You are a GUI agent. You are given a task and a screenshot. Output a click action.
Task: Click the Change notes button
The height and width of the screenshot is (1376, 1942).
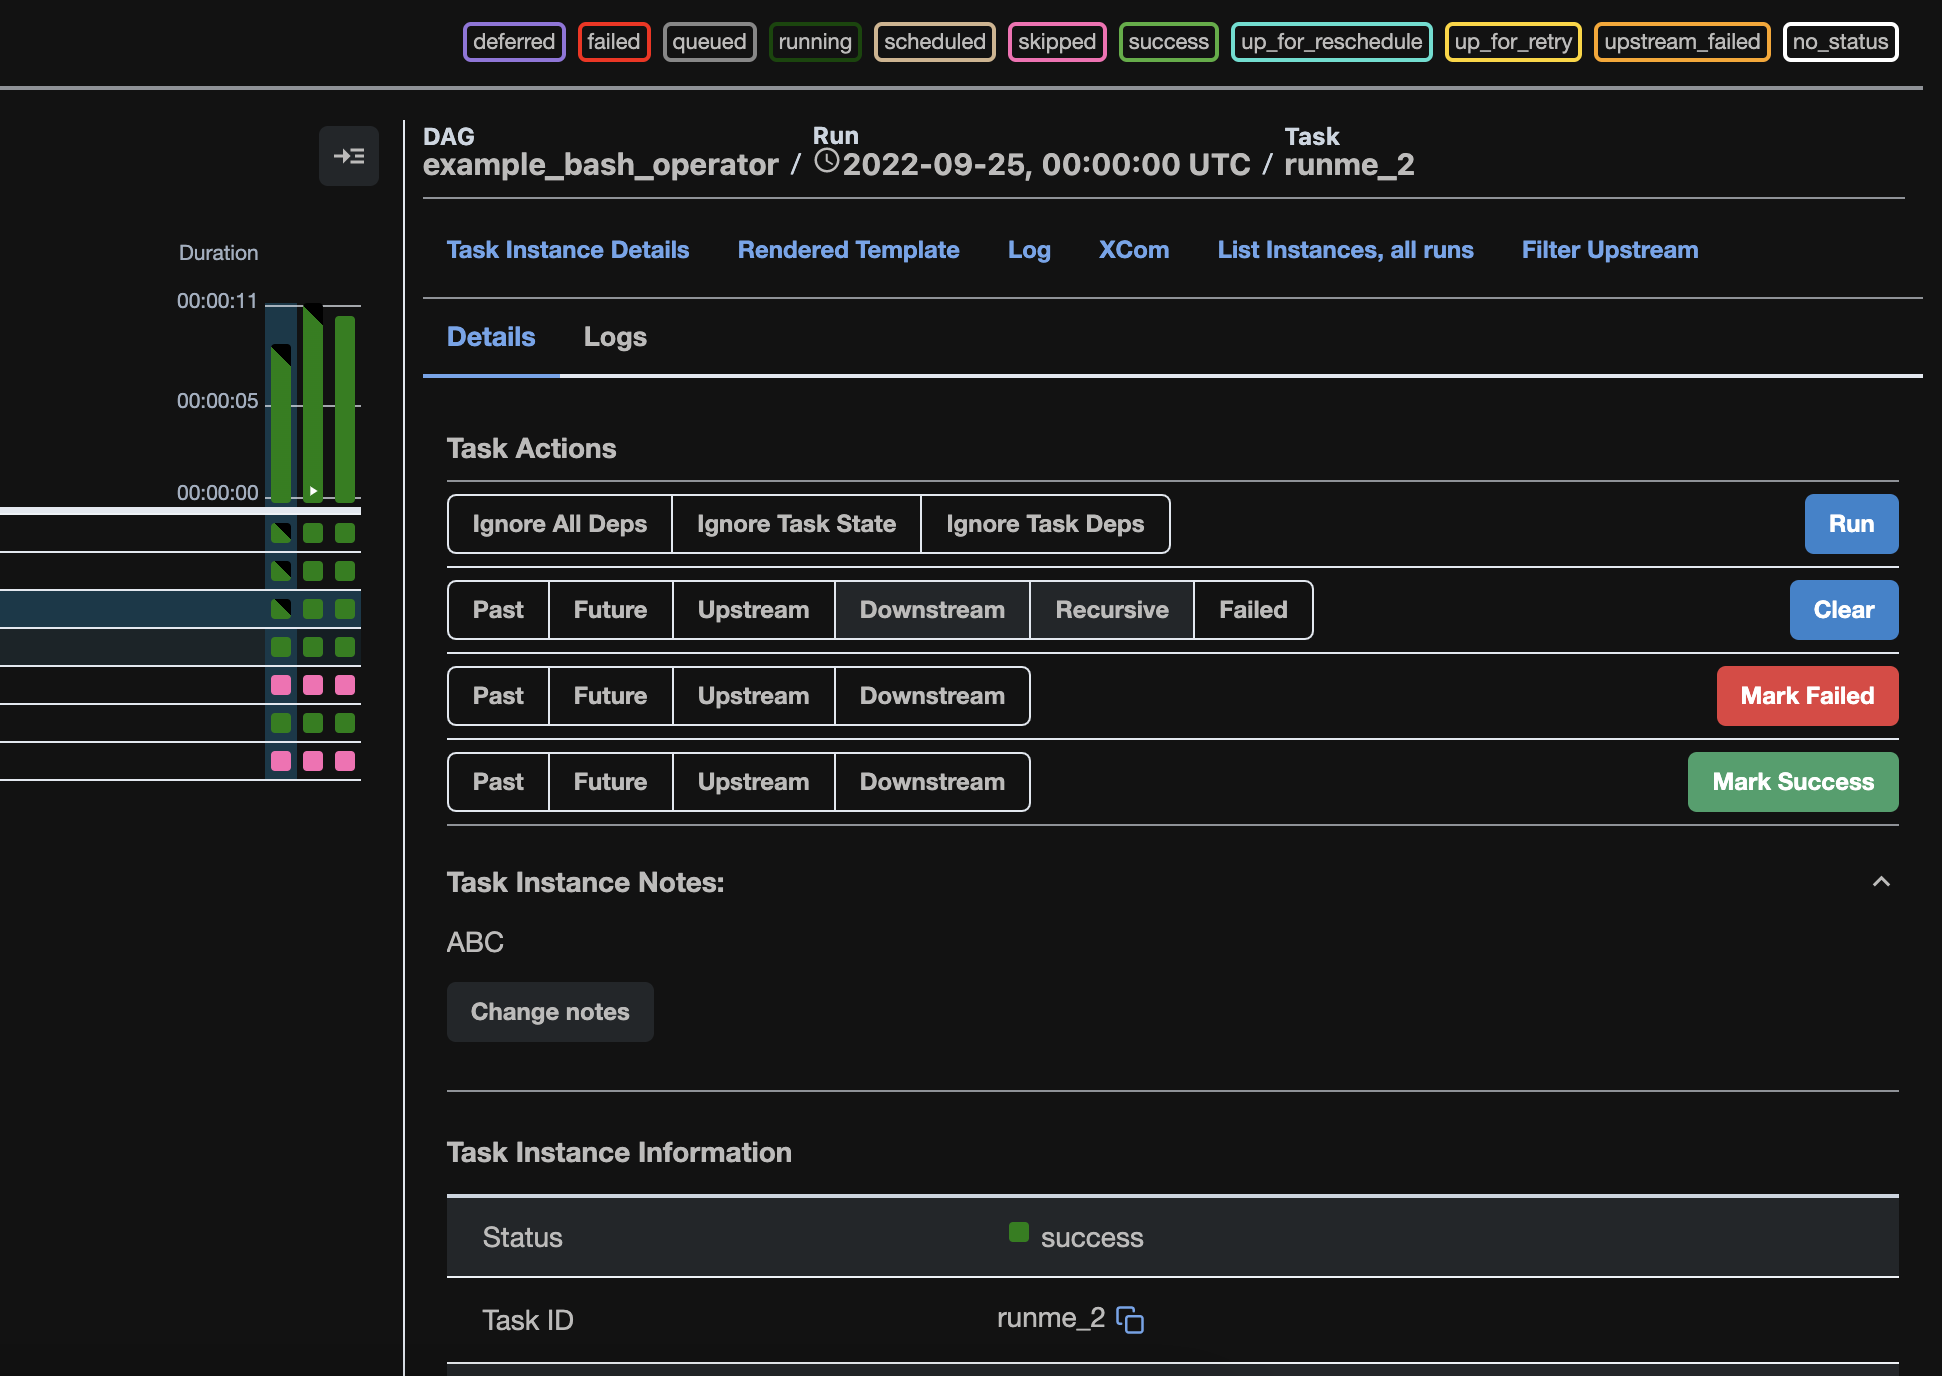(x=549, y=1012)
